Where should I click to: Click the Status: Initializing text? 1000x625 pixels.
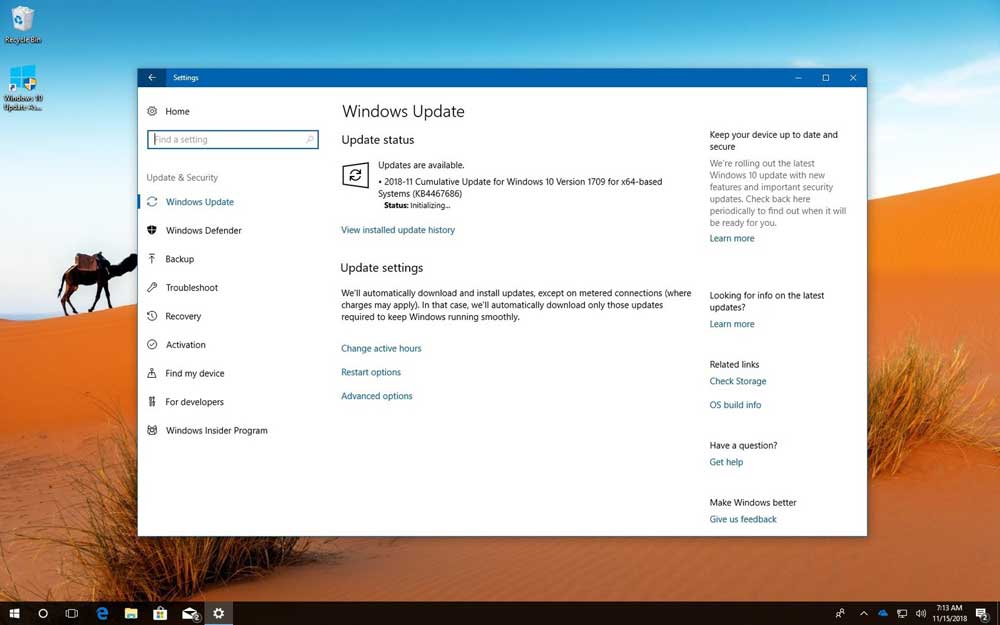pyautogui.click(x=417, y=205)
